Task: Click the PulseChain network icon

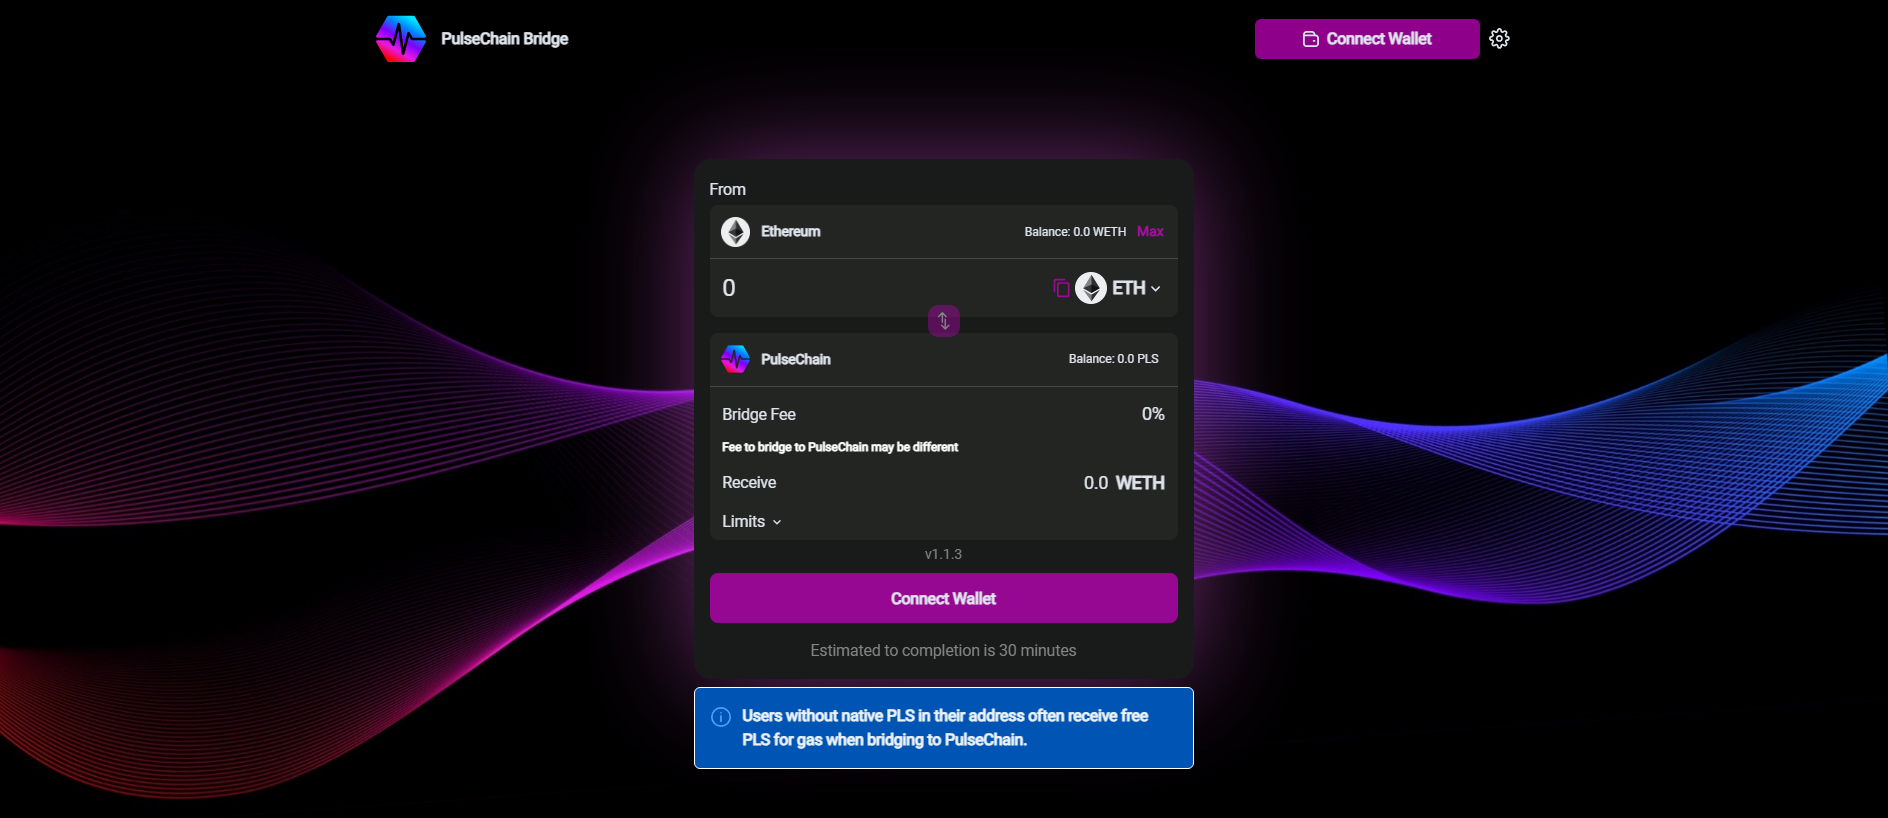Action: (736, 359)
